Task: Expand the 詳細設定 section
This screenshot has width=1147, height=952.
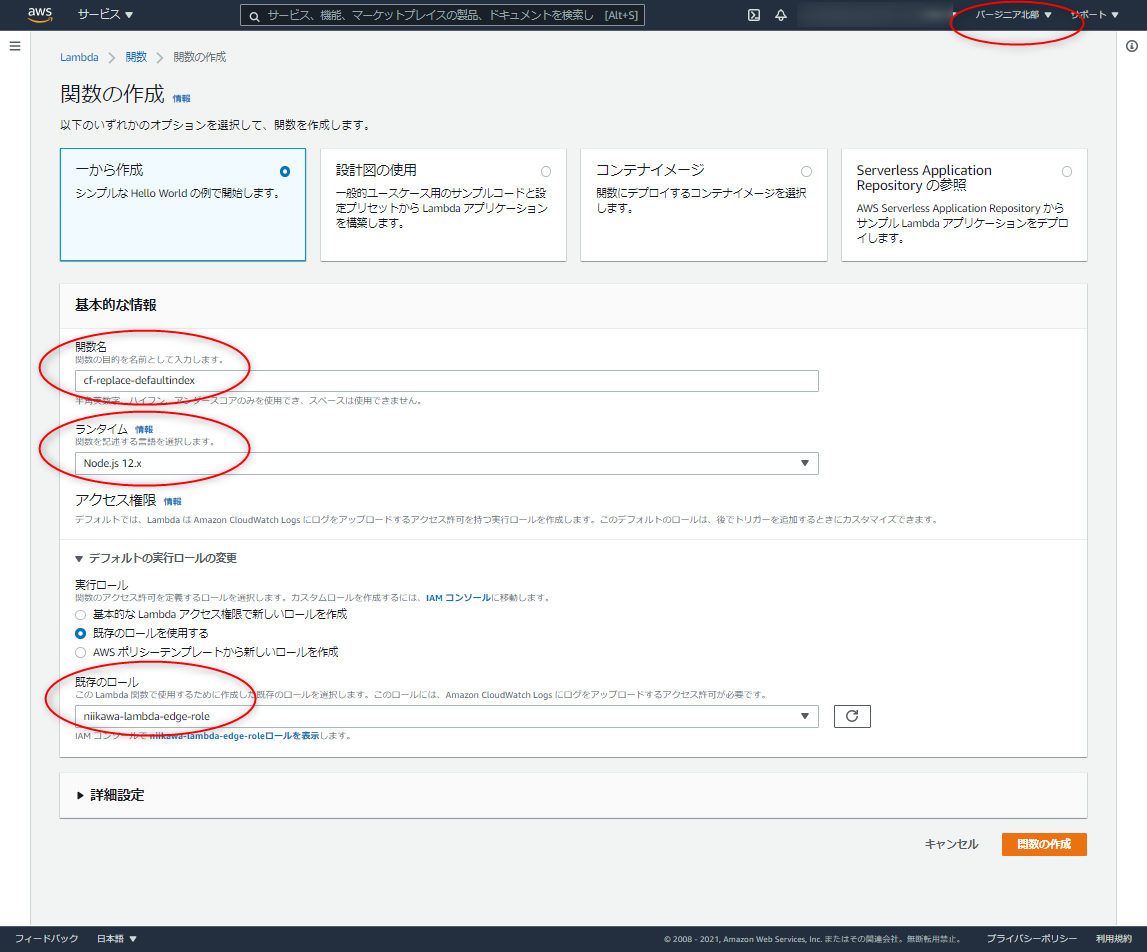Action: (105, 794)
